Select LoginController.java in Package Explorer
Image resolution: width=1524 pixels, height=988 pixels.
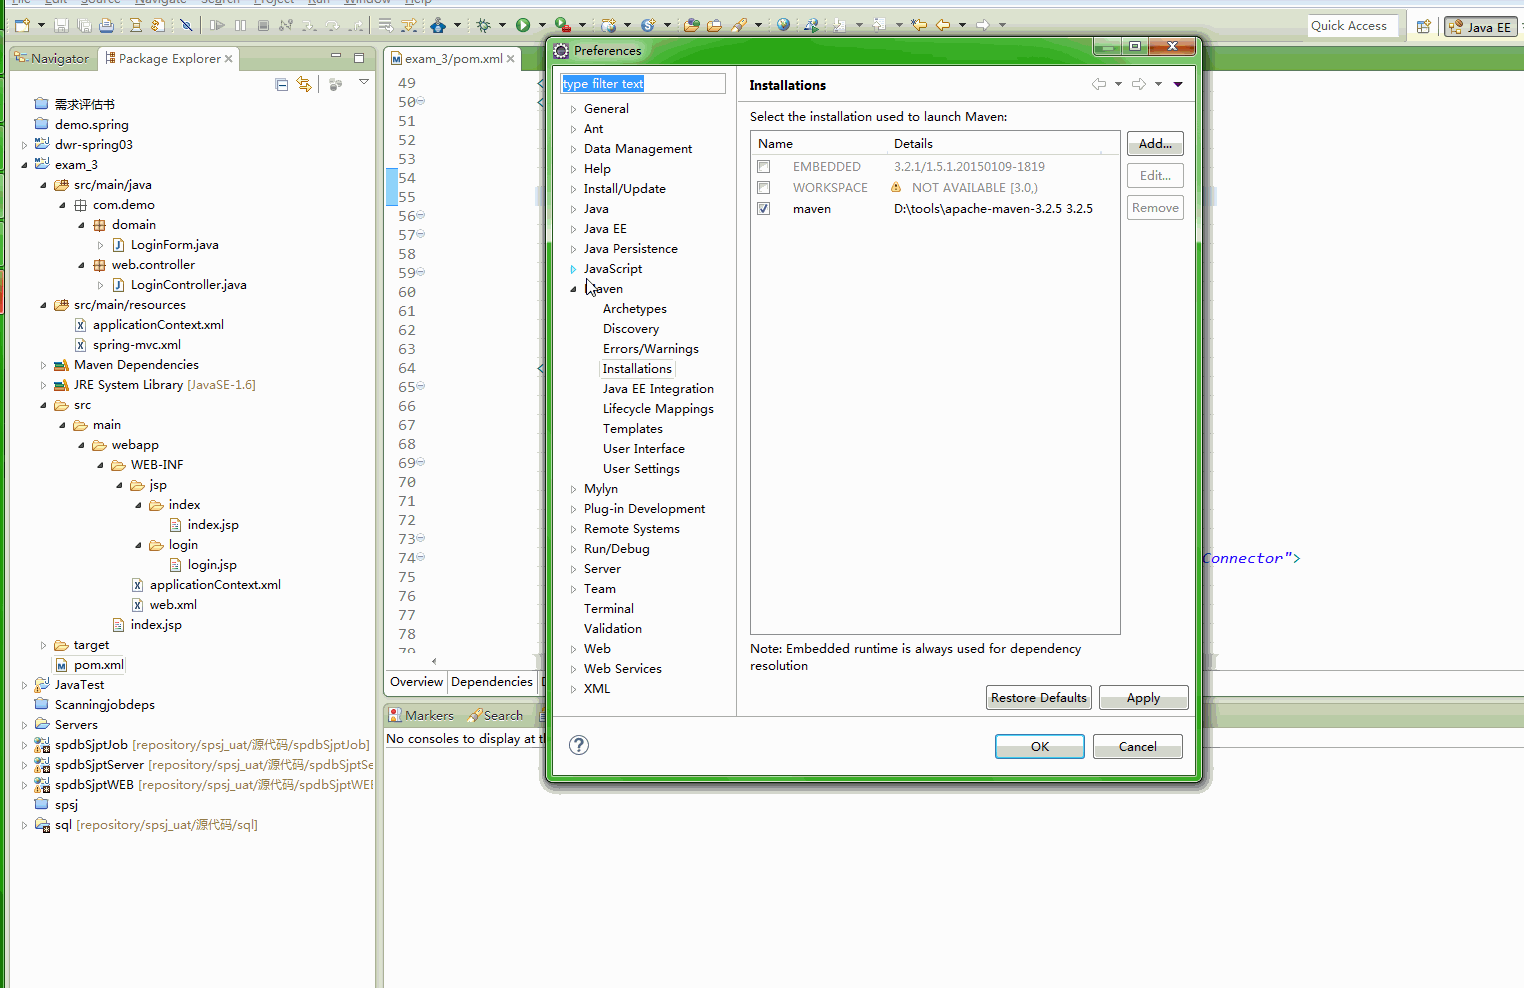188,285
